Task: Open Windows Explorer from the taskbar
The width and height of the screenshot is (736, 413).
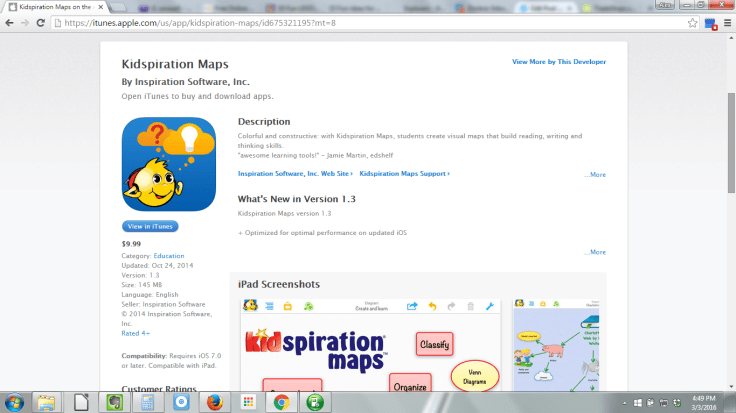Action: coord(46,403)
